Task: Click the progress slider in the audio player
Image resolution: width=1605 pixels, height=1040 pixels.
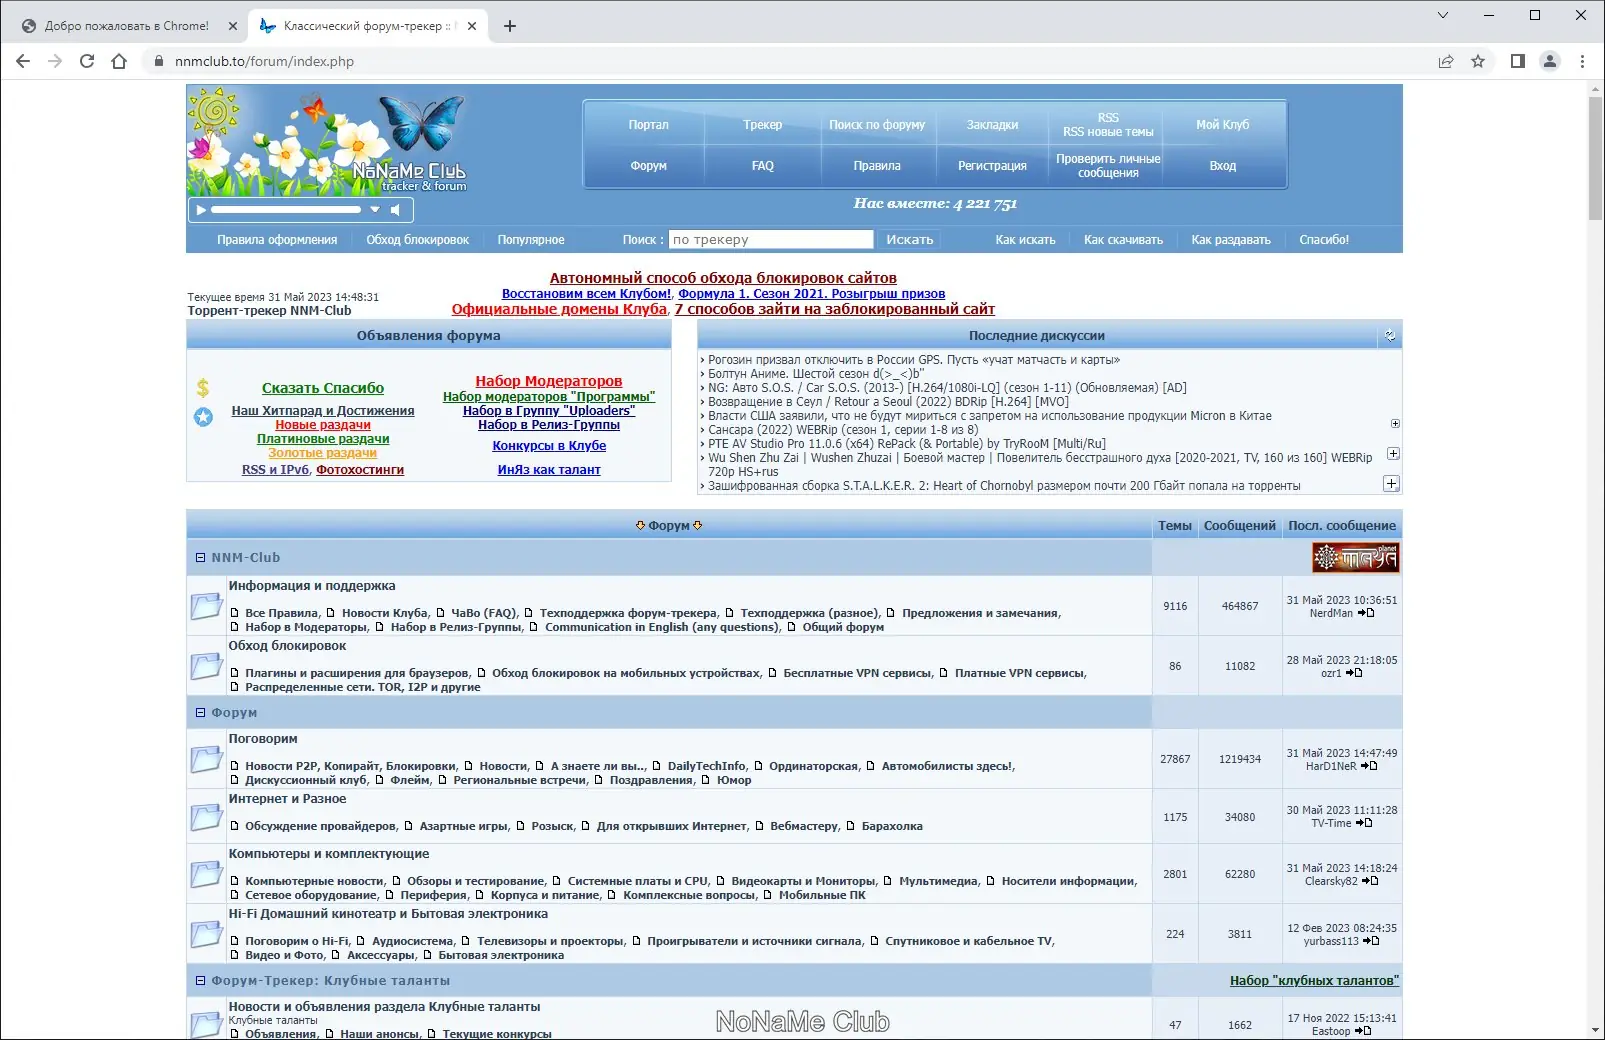Action: 285,210
